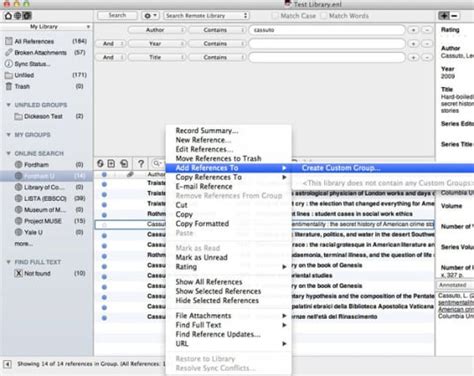
Task: Click the empty Year search text field
Action: point(327,44)
